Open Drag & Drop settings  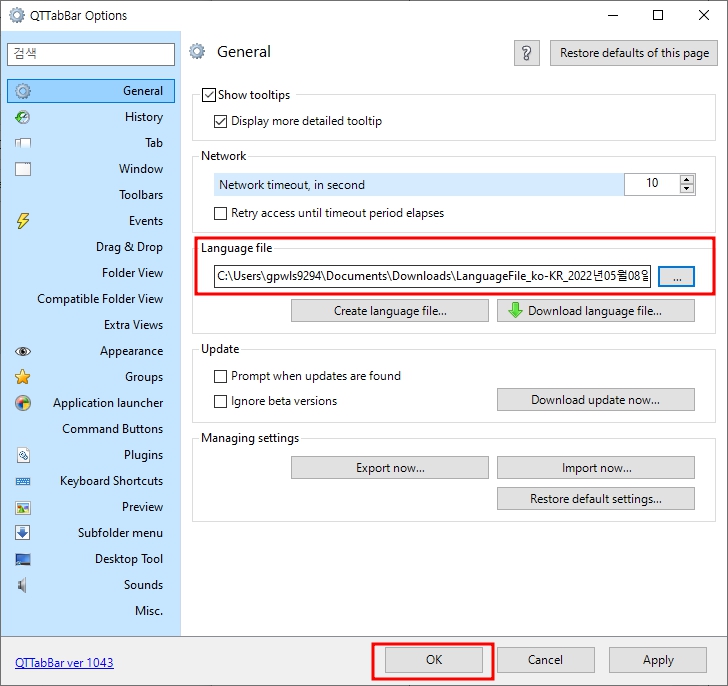point(91,247)
